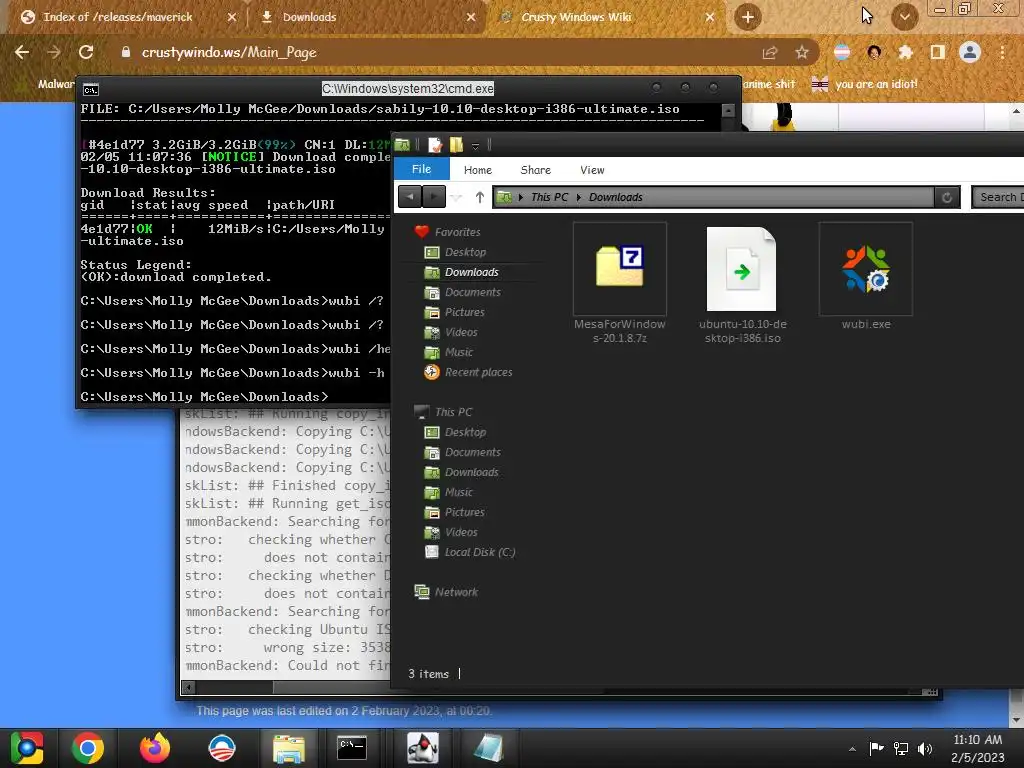
Task: Open a new Chrome tab
Action: tap(748, 17)
